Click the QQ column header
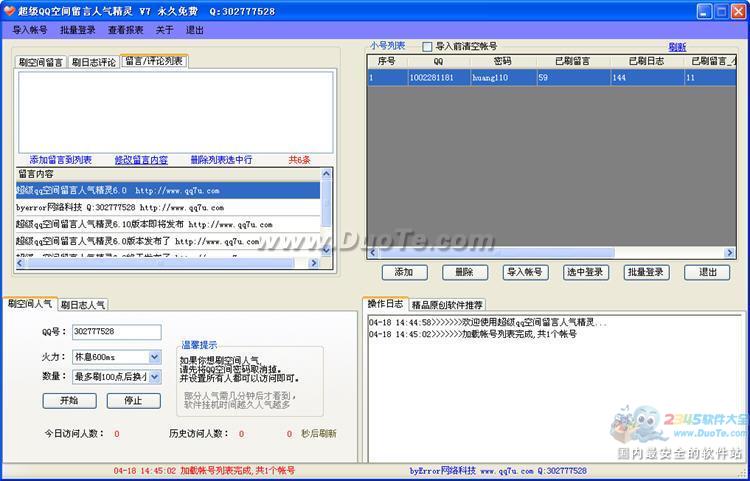Screen dimensions: 750x481 (438, 61)
